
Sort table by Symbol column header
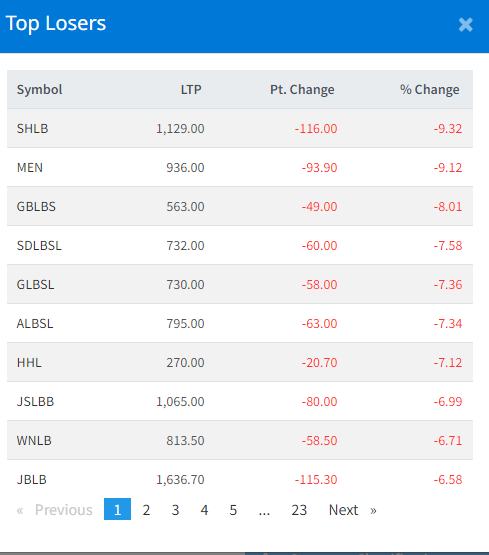point(39,90)
